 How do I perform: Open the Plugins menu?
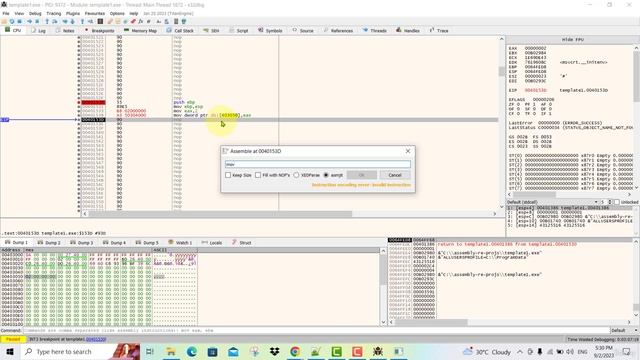coord(73,13)
